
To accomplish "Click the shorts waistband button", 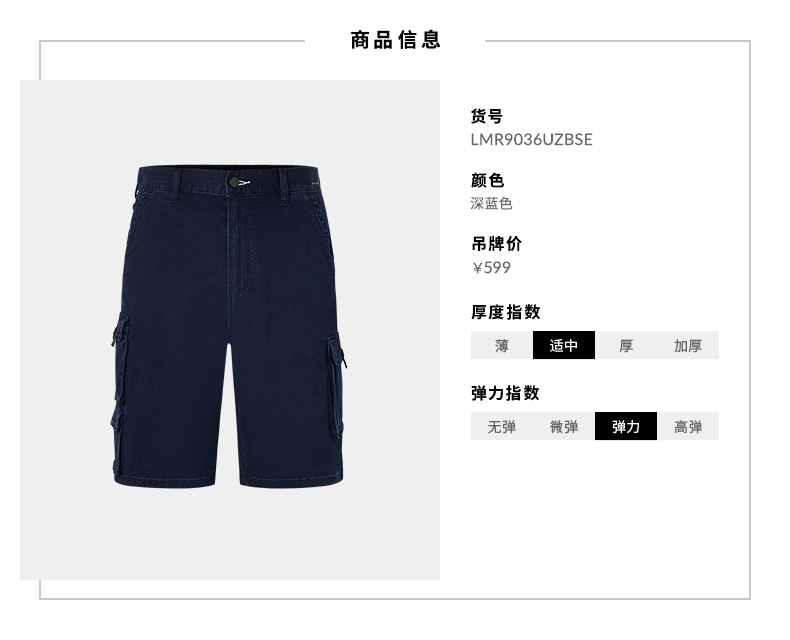I will coord(234,182).
